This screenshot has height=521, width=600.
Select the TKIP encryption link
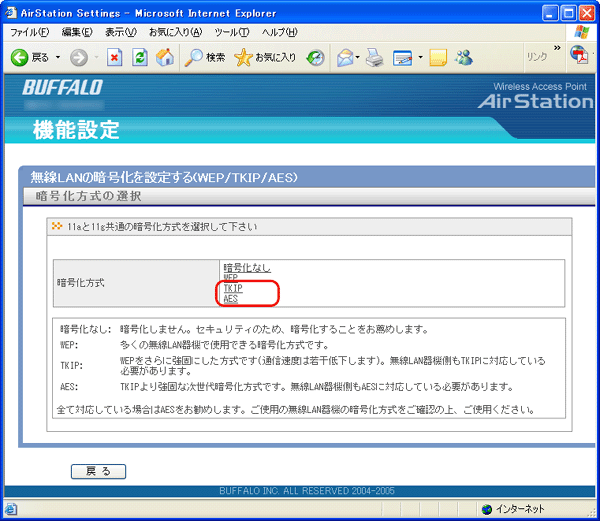click(233, 288)
